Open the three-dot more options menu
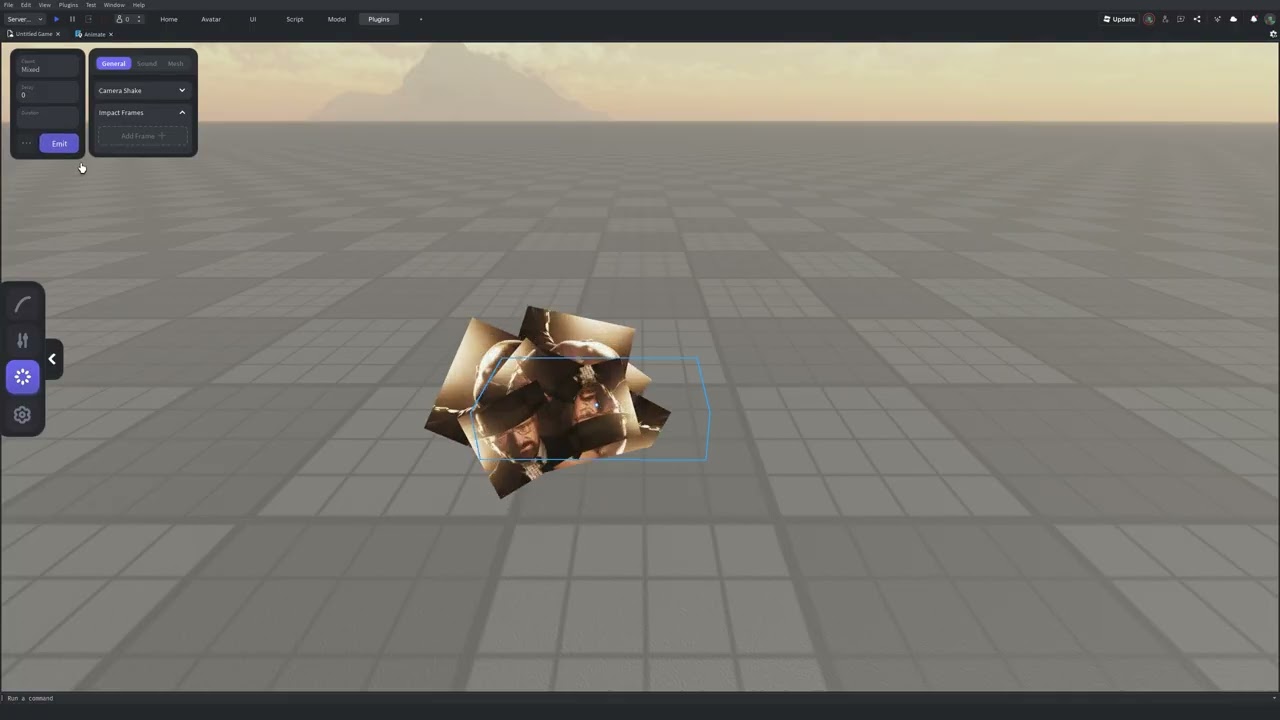The image size is (1280, 720). 26,144
